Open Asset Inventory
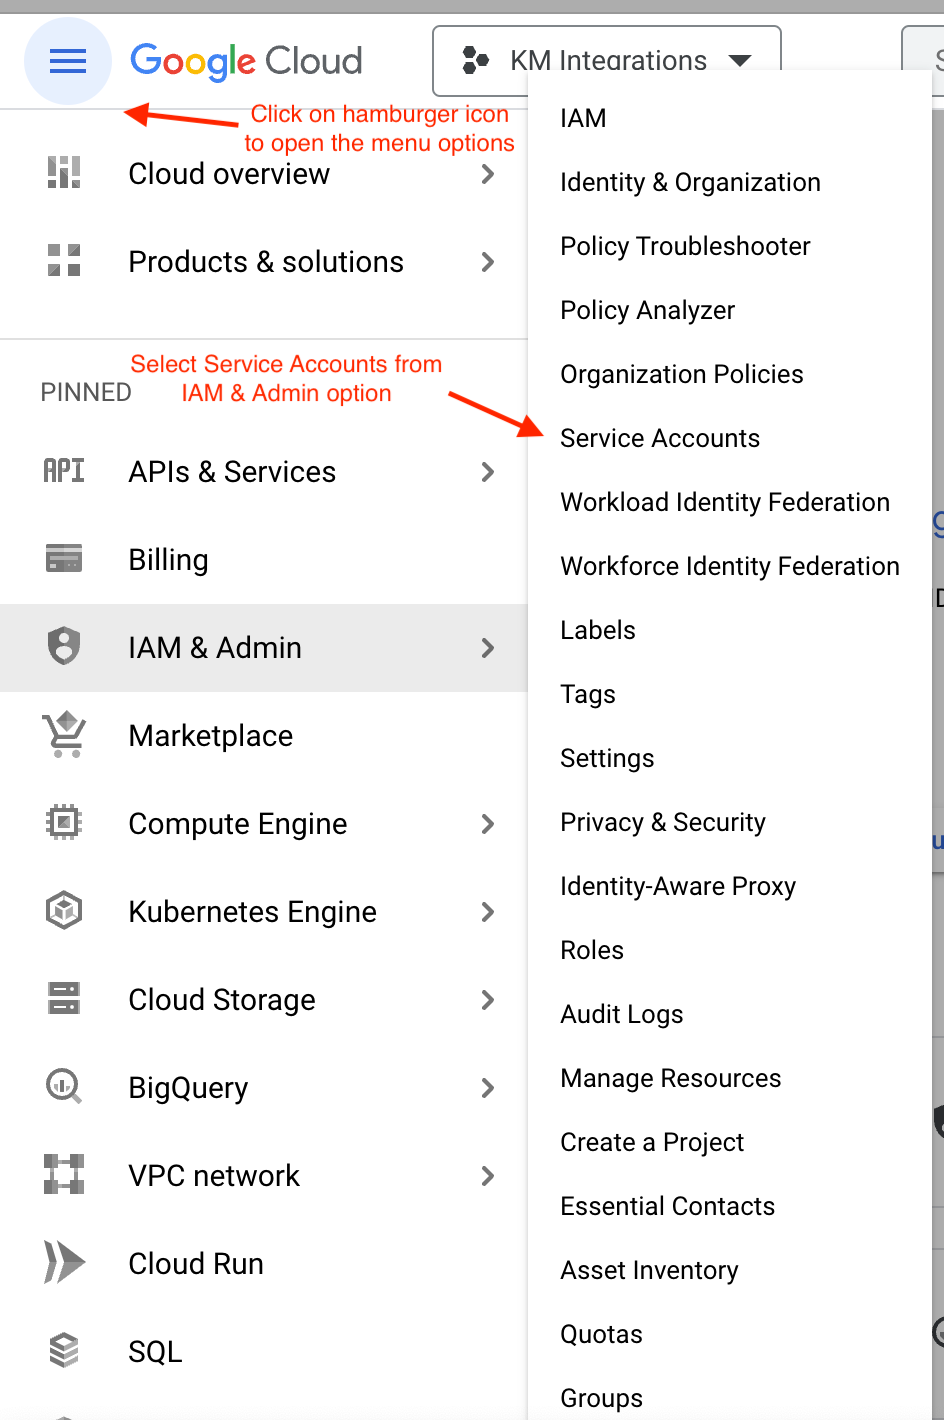The image size is (944, 1420). (x=649, y=1270)
